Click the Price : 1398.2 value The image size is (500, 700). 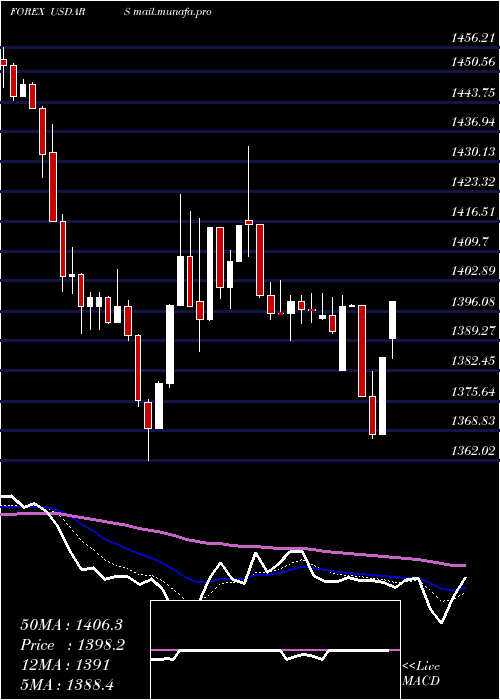pos(72,645)
